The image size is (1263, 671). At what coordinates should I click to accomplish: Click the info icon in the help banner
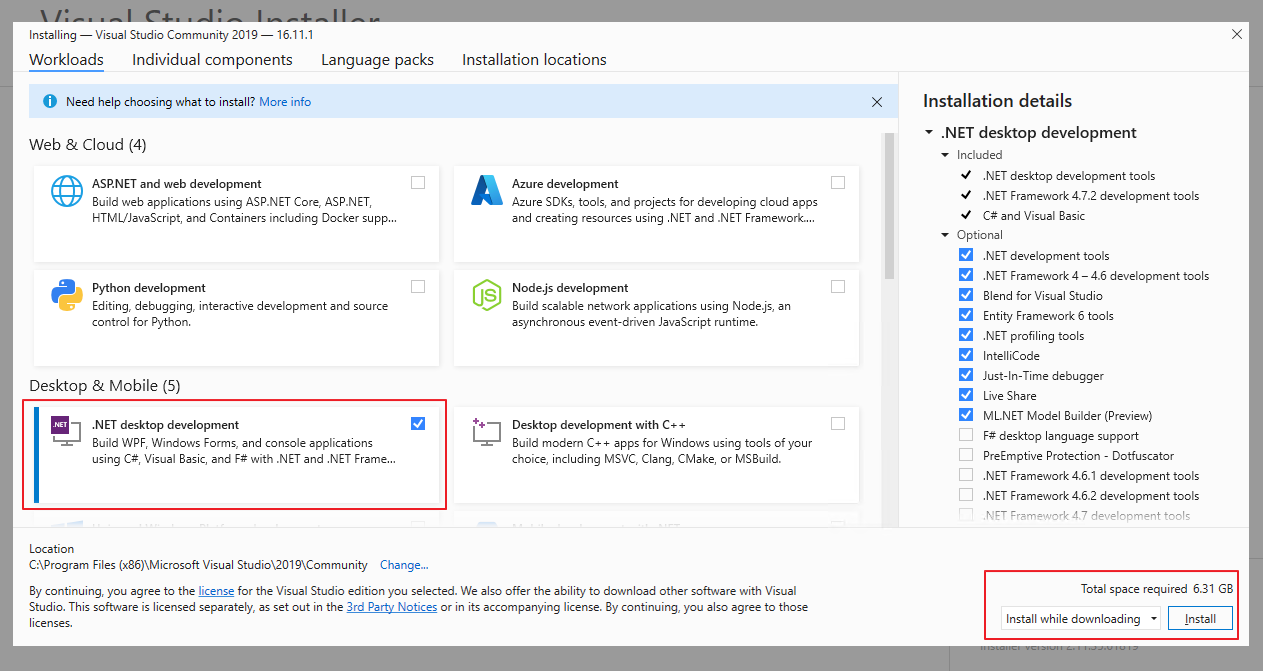(x=49, y=101)
